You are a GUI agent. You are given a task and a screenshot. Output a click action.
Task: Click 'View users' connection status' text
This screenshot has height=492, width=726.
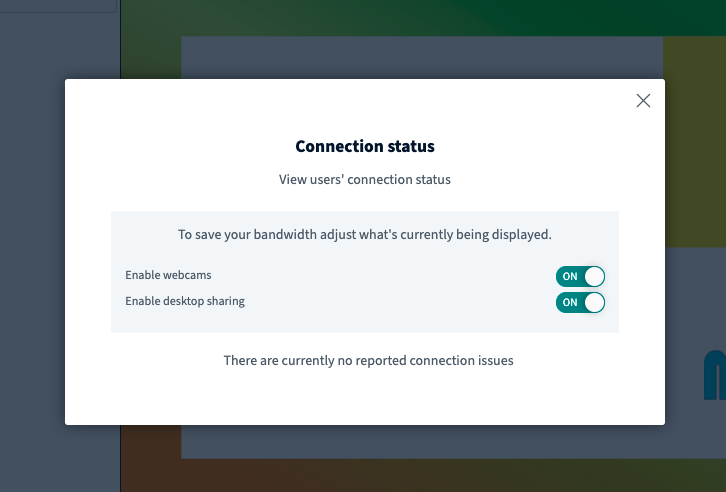point(365,180)
